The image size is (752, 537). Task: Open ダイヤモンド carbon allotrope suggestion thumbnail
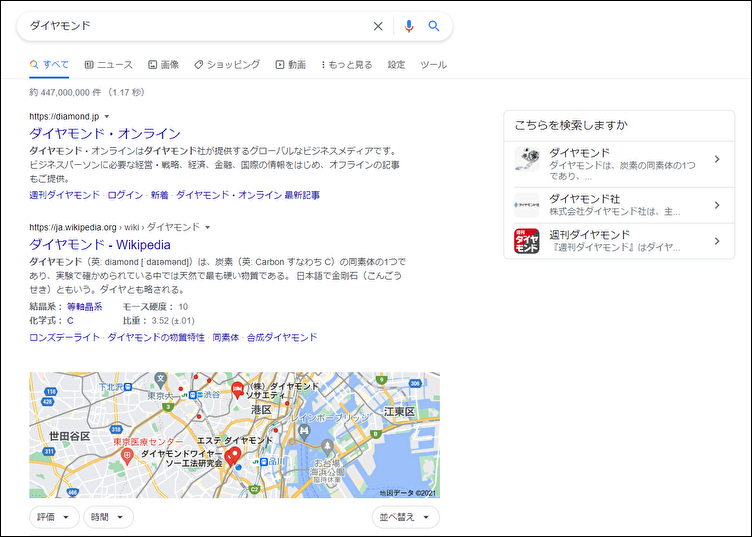(527, 160)
